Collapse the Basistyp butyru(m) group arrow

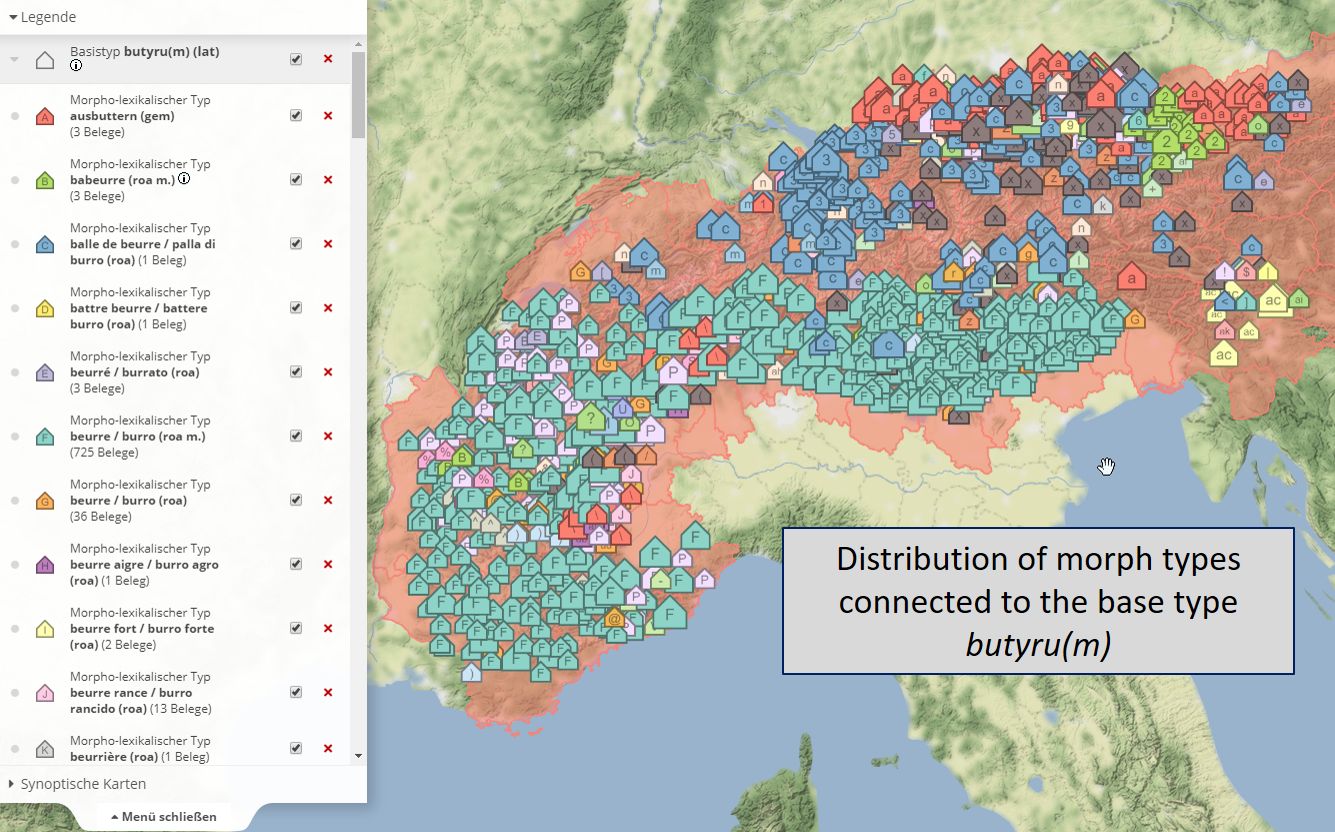click(14, 60)
